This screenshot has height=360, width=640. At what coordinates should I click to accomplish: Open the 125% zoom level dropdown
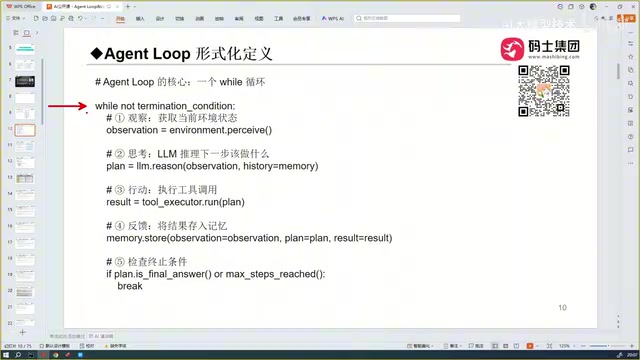(566, 346)
